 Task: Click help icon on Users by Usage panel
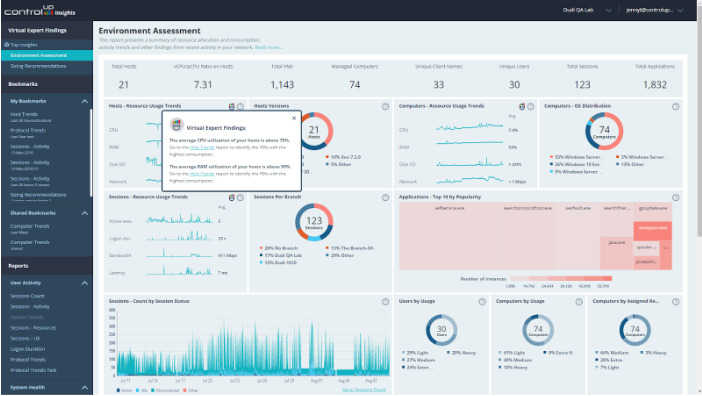[x=482, y=302]
